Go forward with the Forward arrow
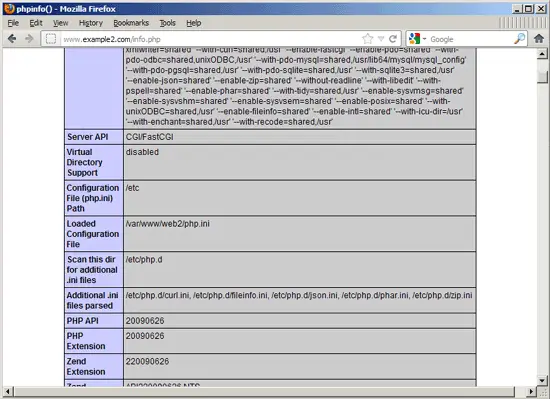Screen dimensions: 550x399 tap(29, 39)
